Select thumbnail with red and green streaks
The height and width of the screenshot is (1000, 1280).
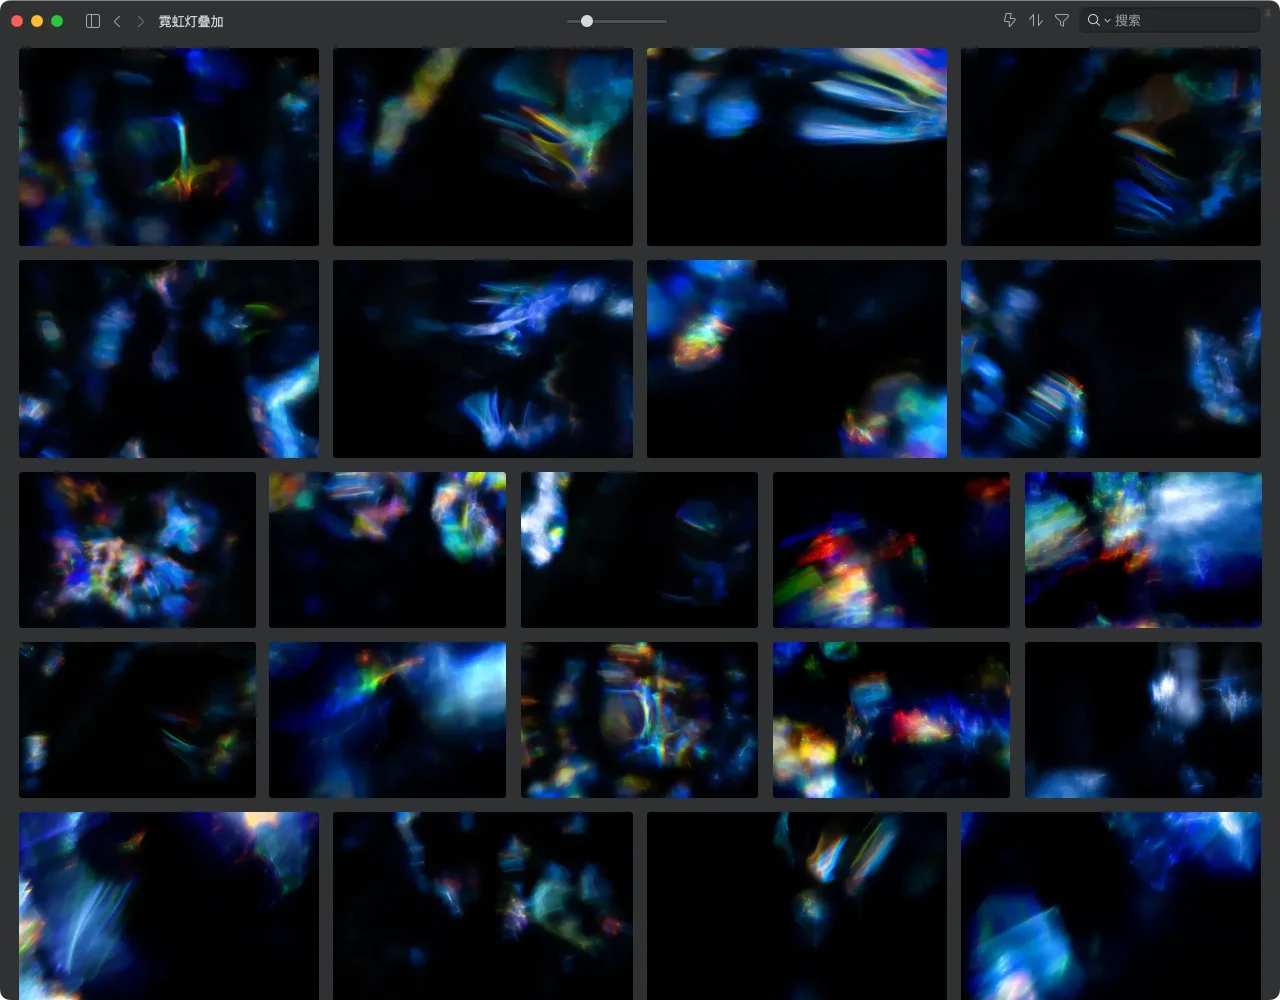click(x=891, y=550)
